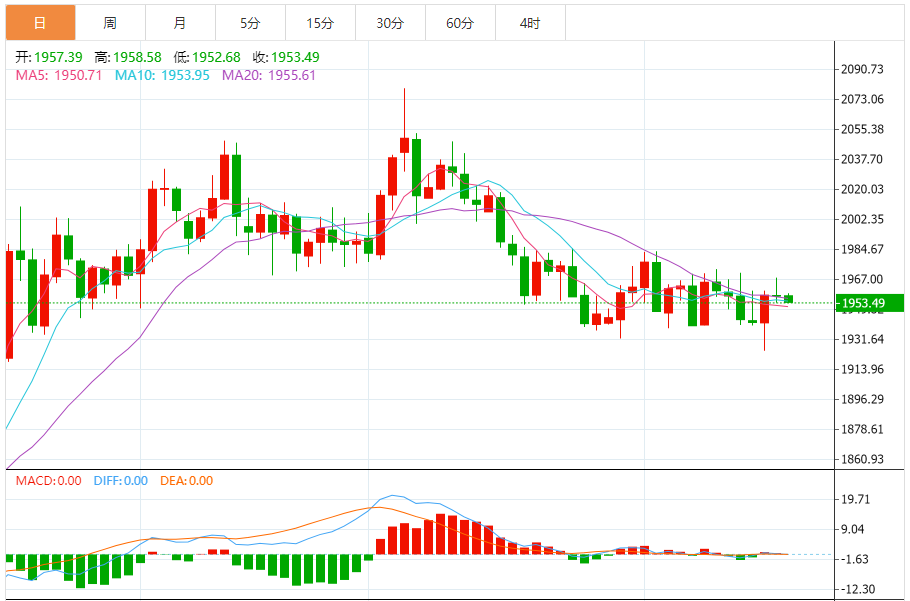The image size is (910, 601).
Task: Click the 1913.96 price axis label
Action: click(862, 370)
